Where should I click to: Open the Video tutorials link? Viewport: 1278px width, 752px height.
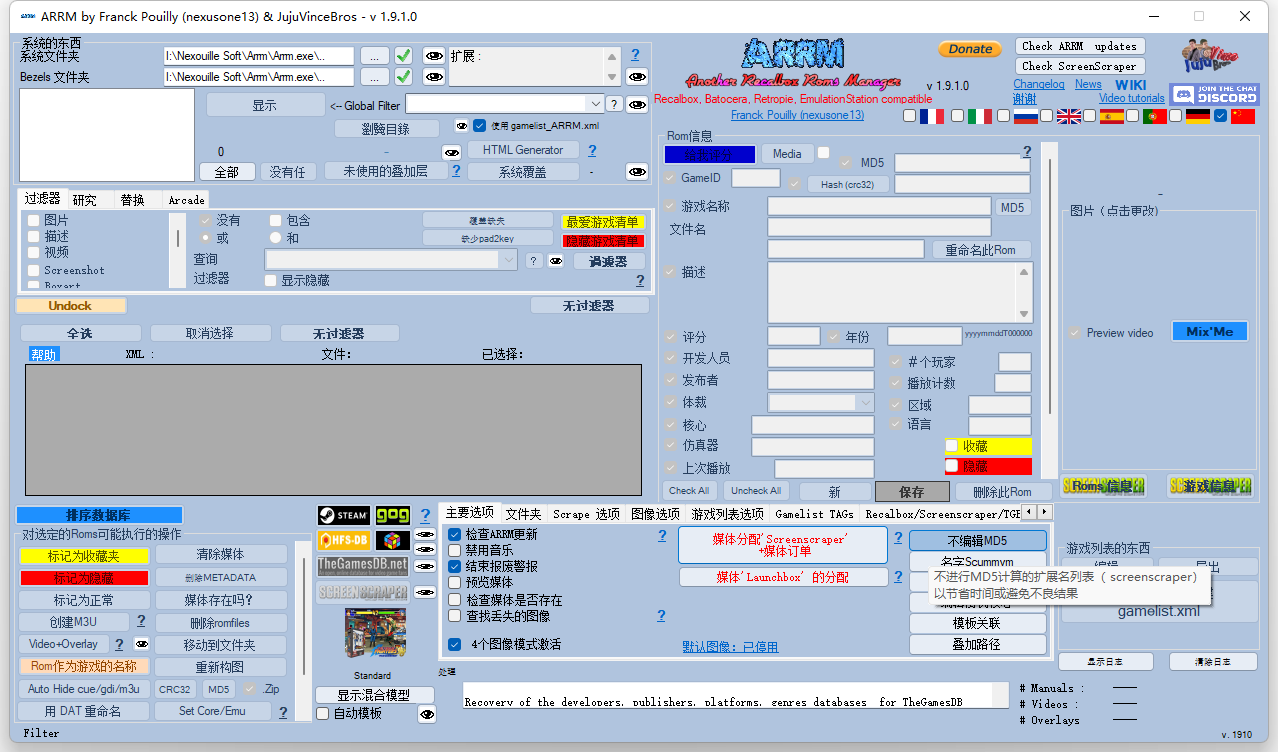coord(1131,98)
